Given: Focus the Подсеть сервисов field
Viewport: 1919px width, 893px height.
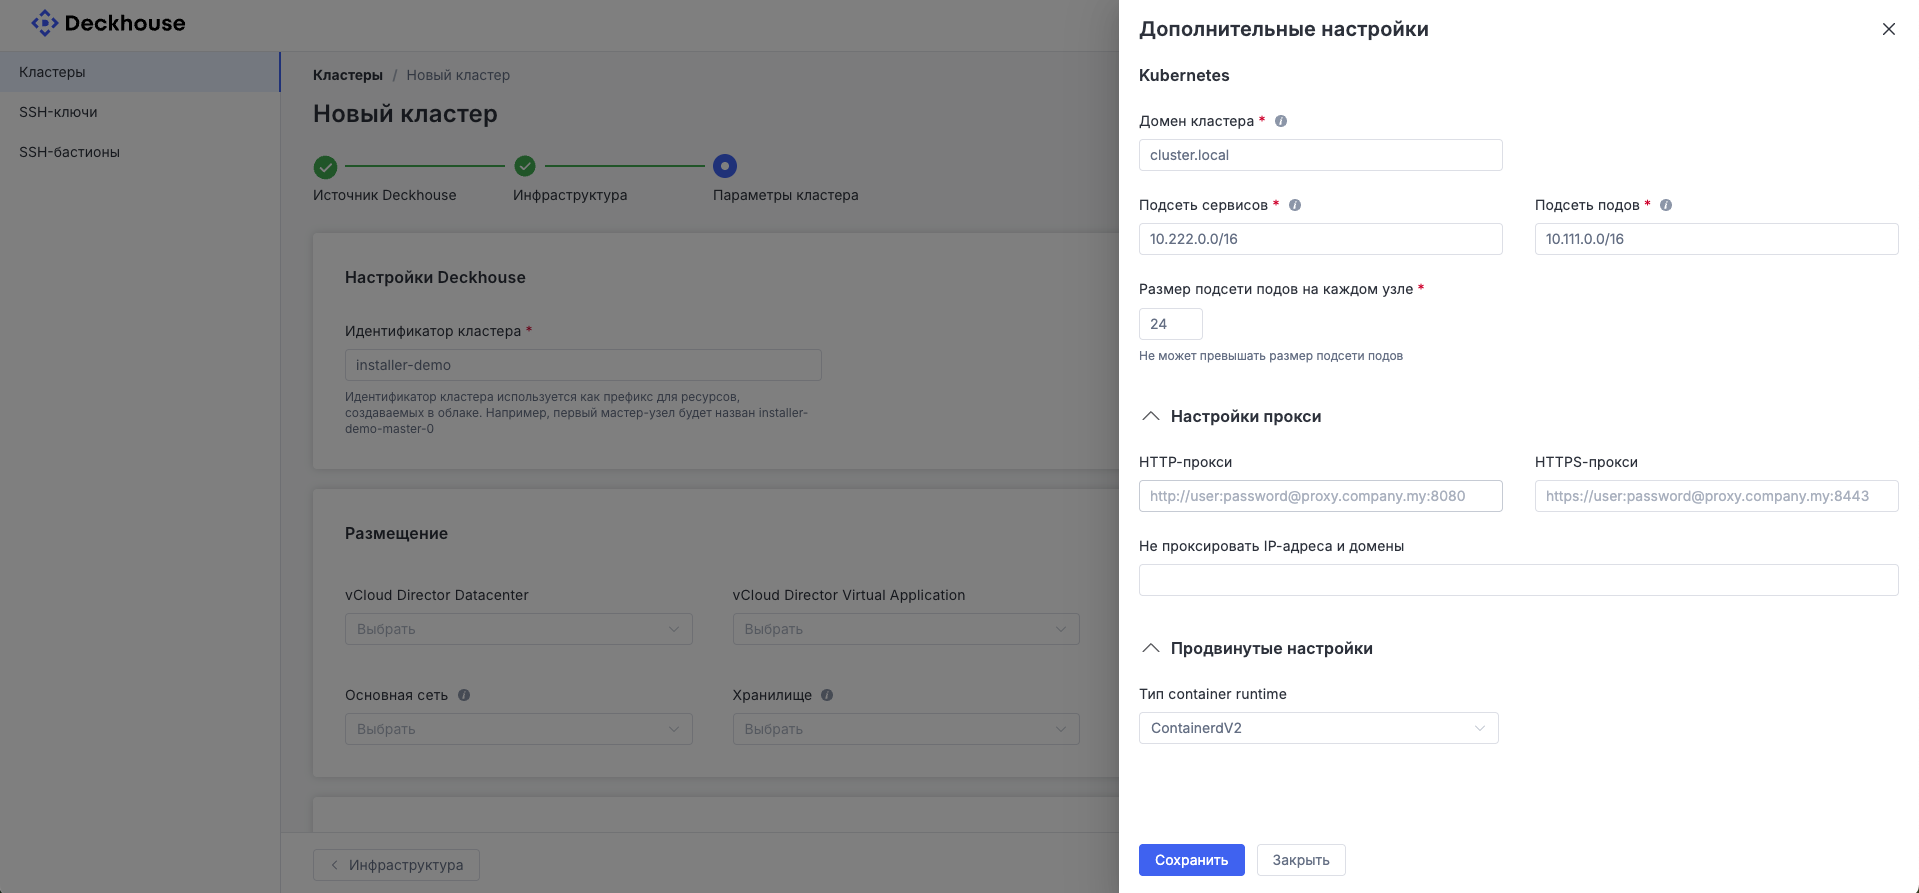Looking at the screenshot, I should (x=1320, y=239).
